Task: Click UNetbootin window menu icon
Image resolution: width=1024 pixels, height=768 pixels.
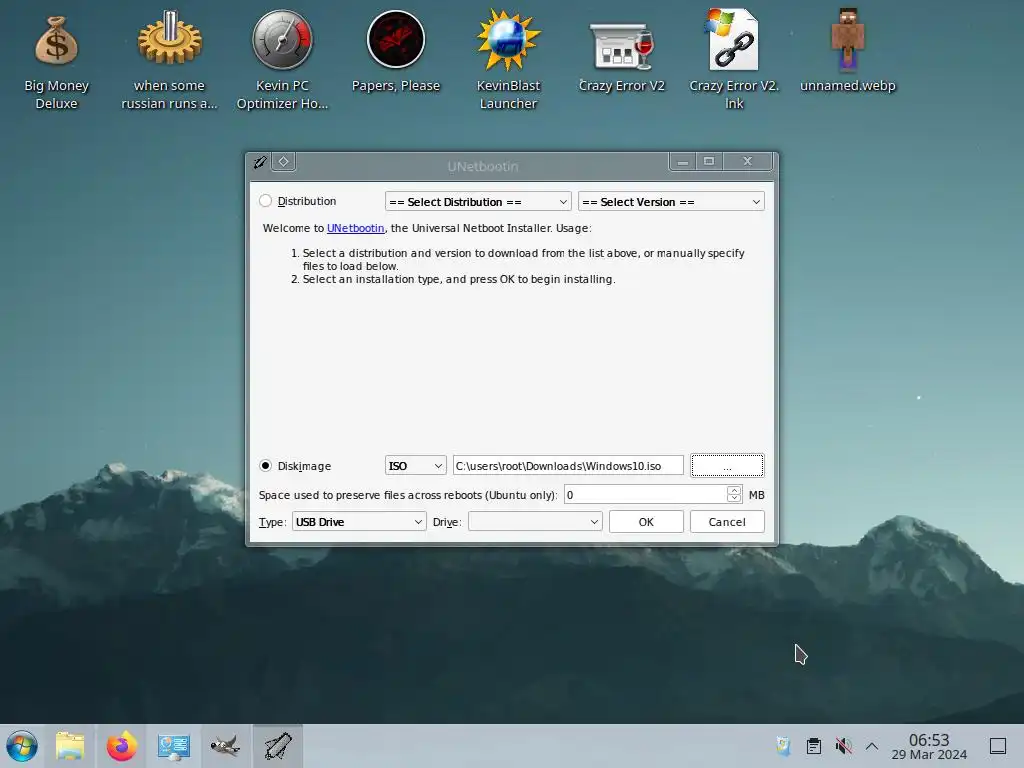Action: coord(260,162)
